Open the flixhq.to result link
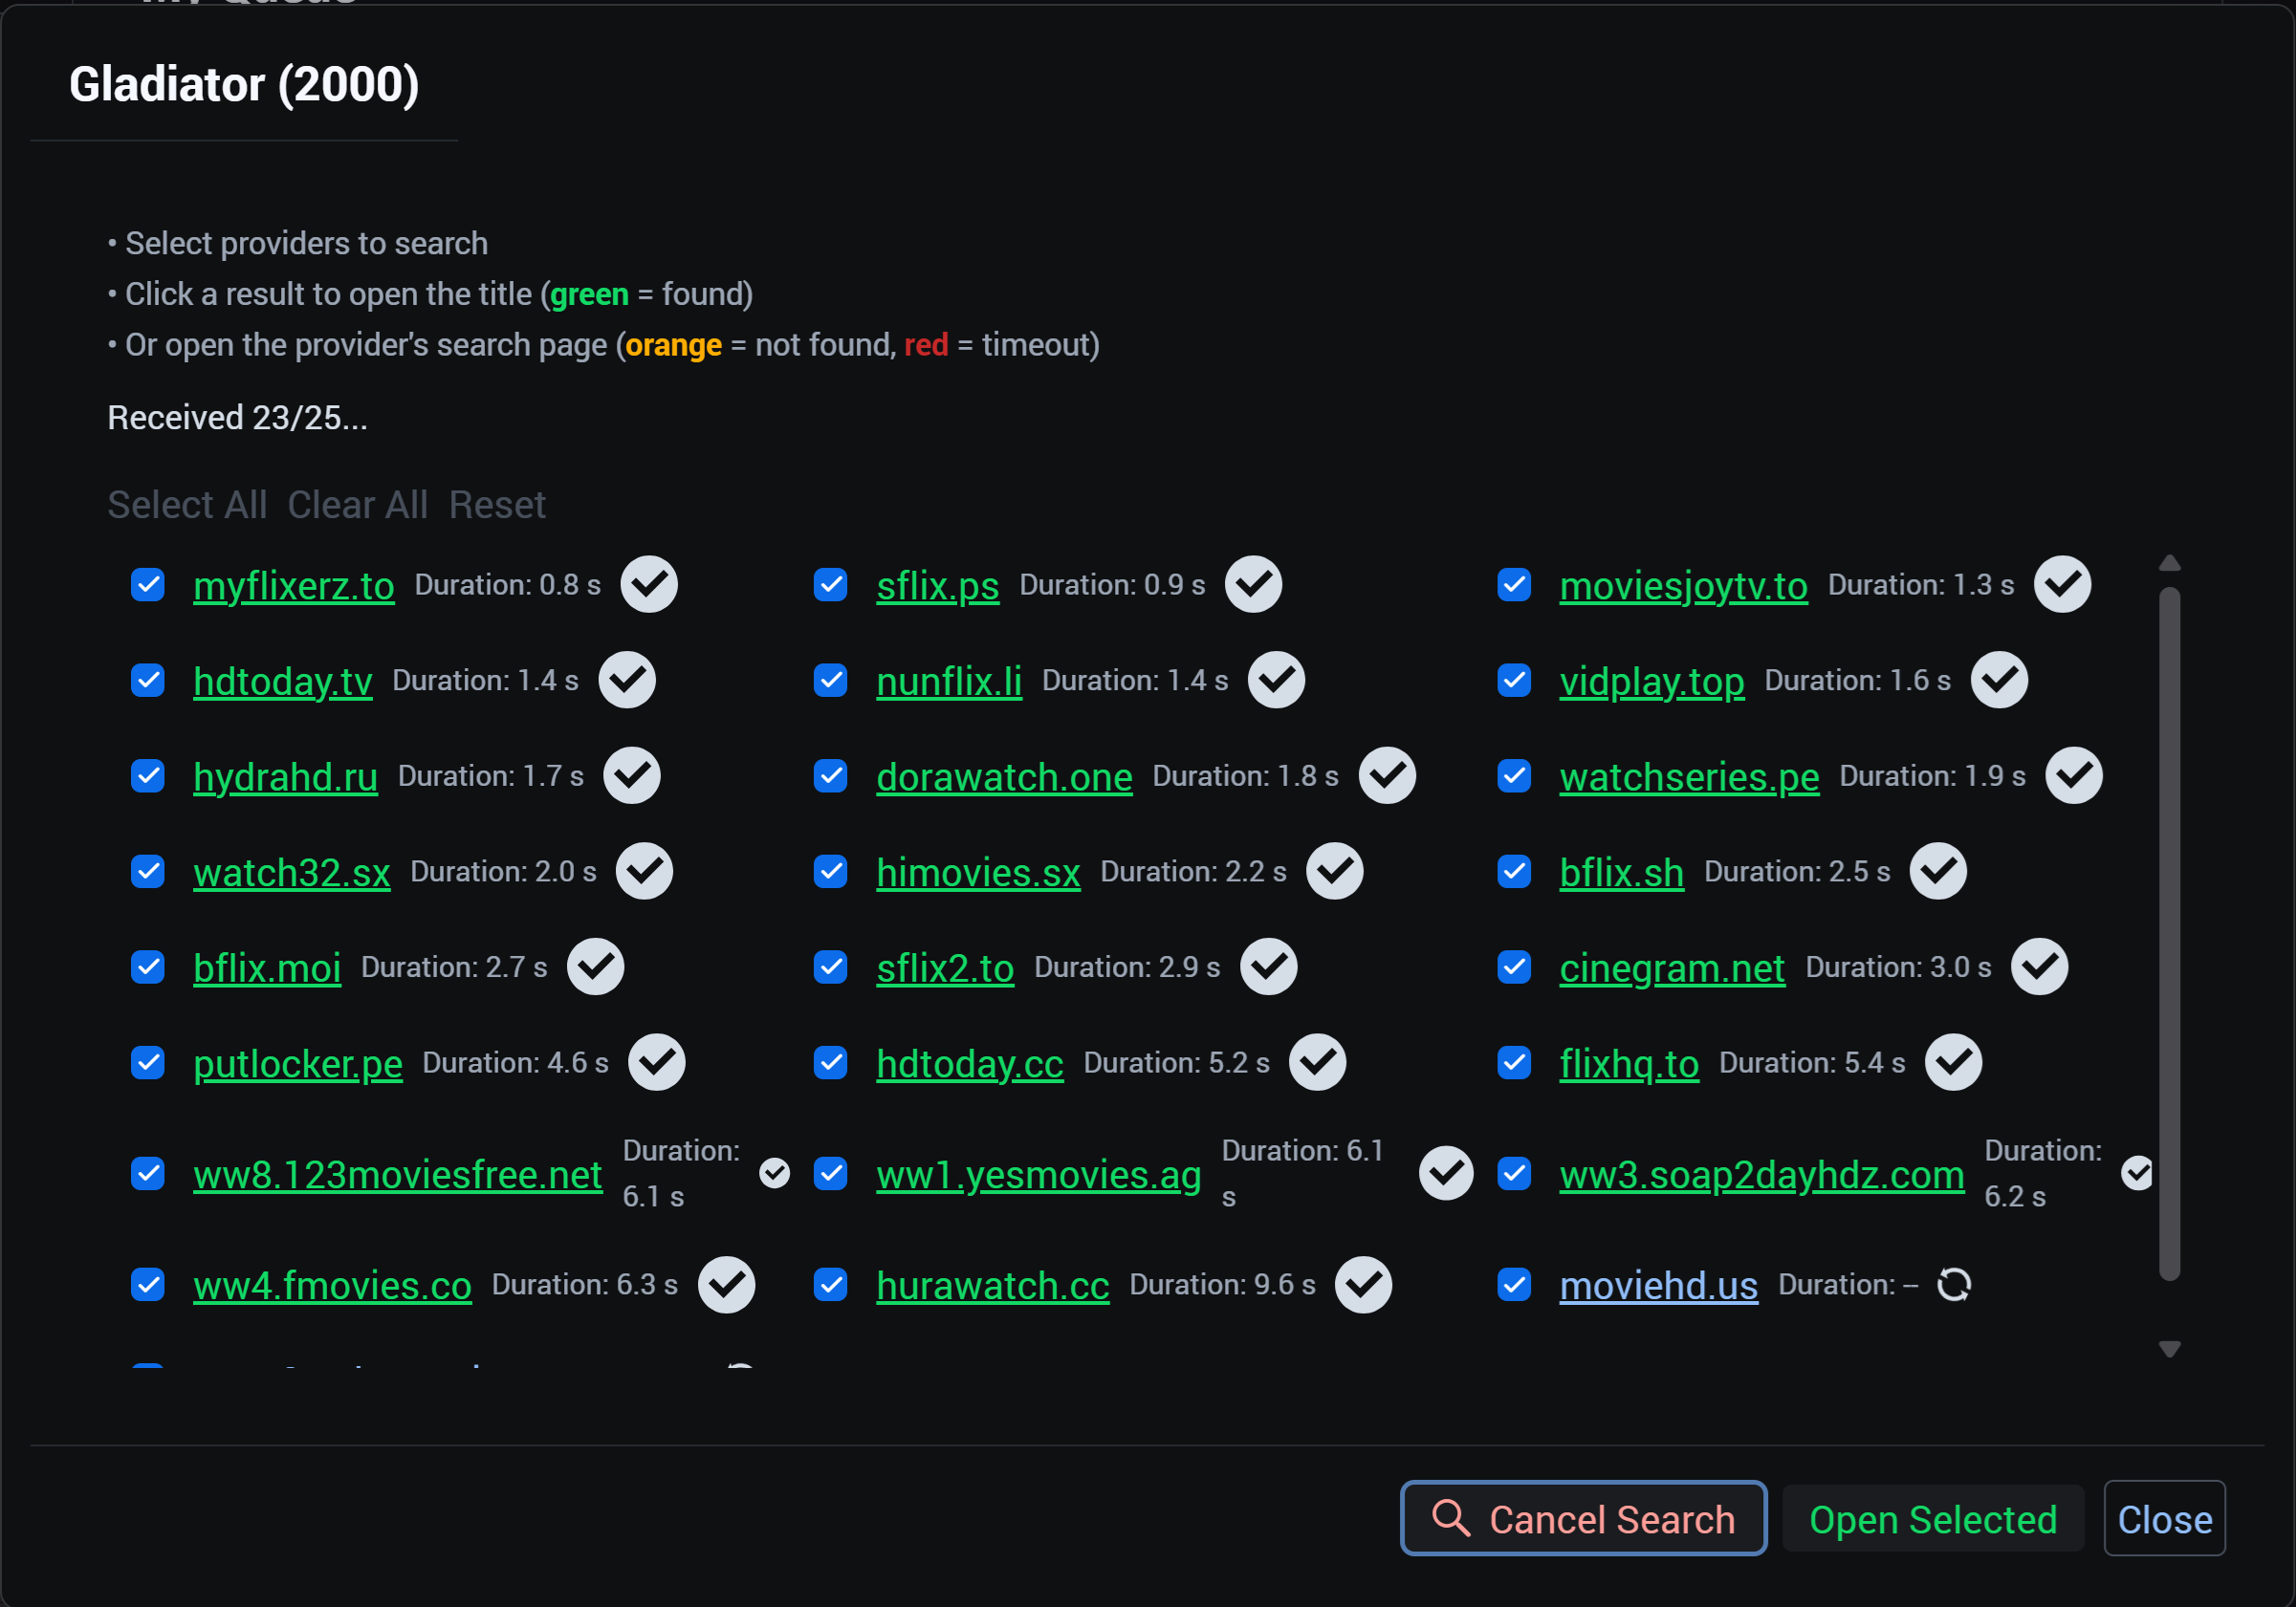The height and width of the screenshot is (1607, 2296). point(1629,1064)
